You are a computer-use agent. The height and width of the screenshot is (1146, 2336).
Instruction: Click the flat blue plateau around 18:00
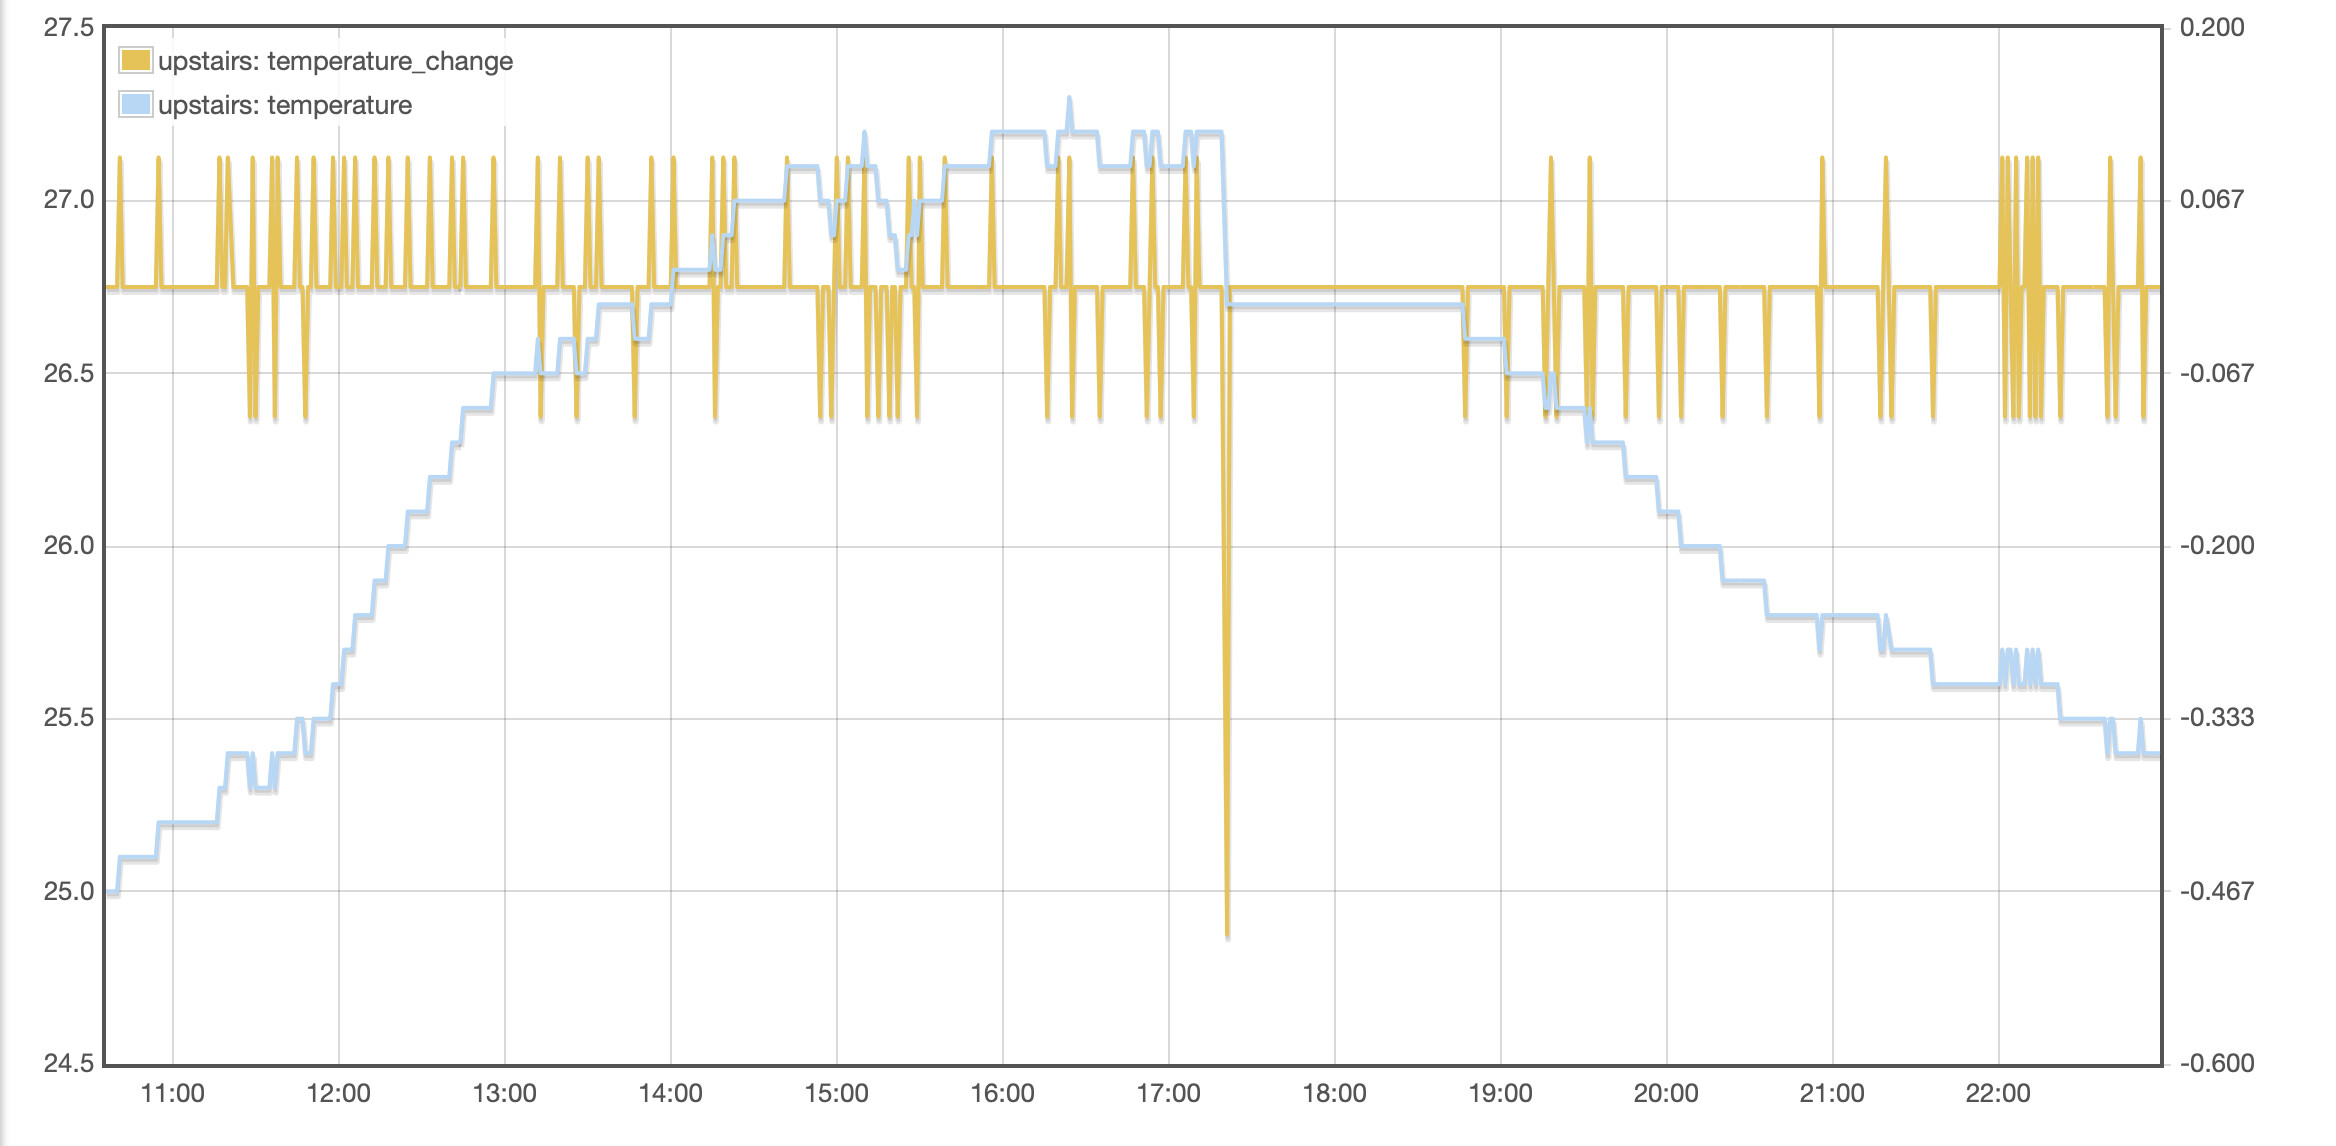coord(1345,305)
